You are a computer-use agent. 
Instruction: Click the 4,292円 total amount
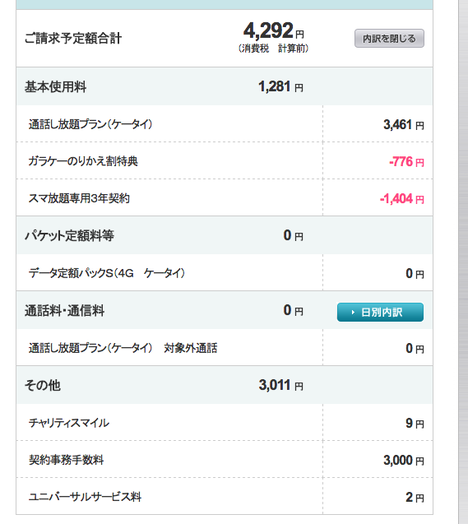[274, 30]
